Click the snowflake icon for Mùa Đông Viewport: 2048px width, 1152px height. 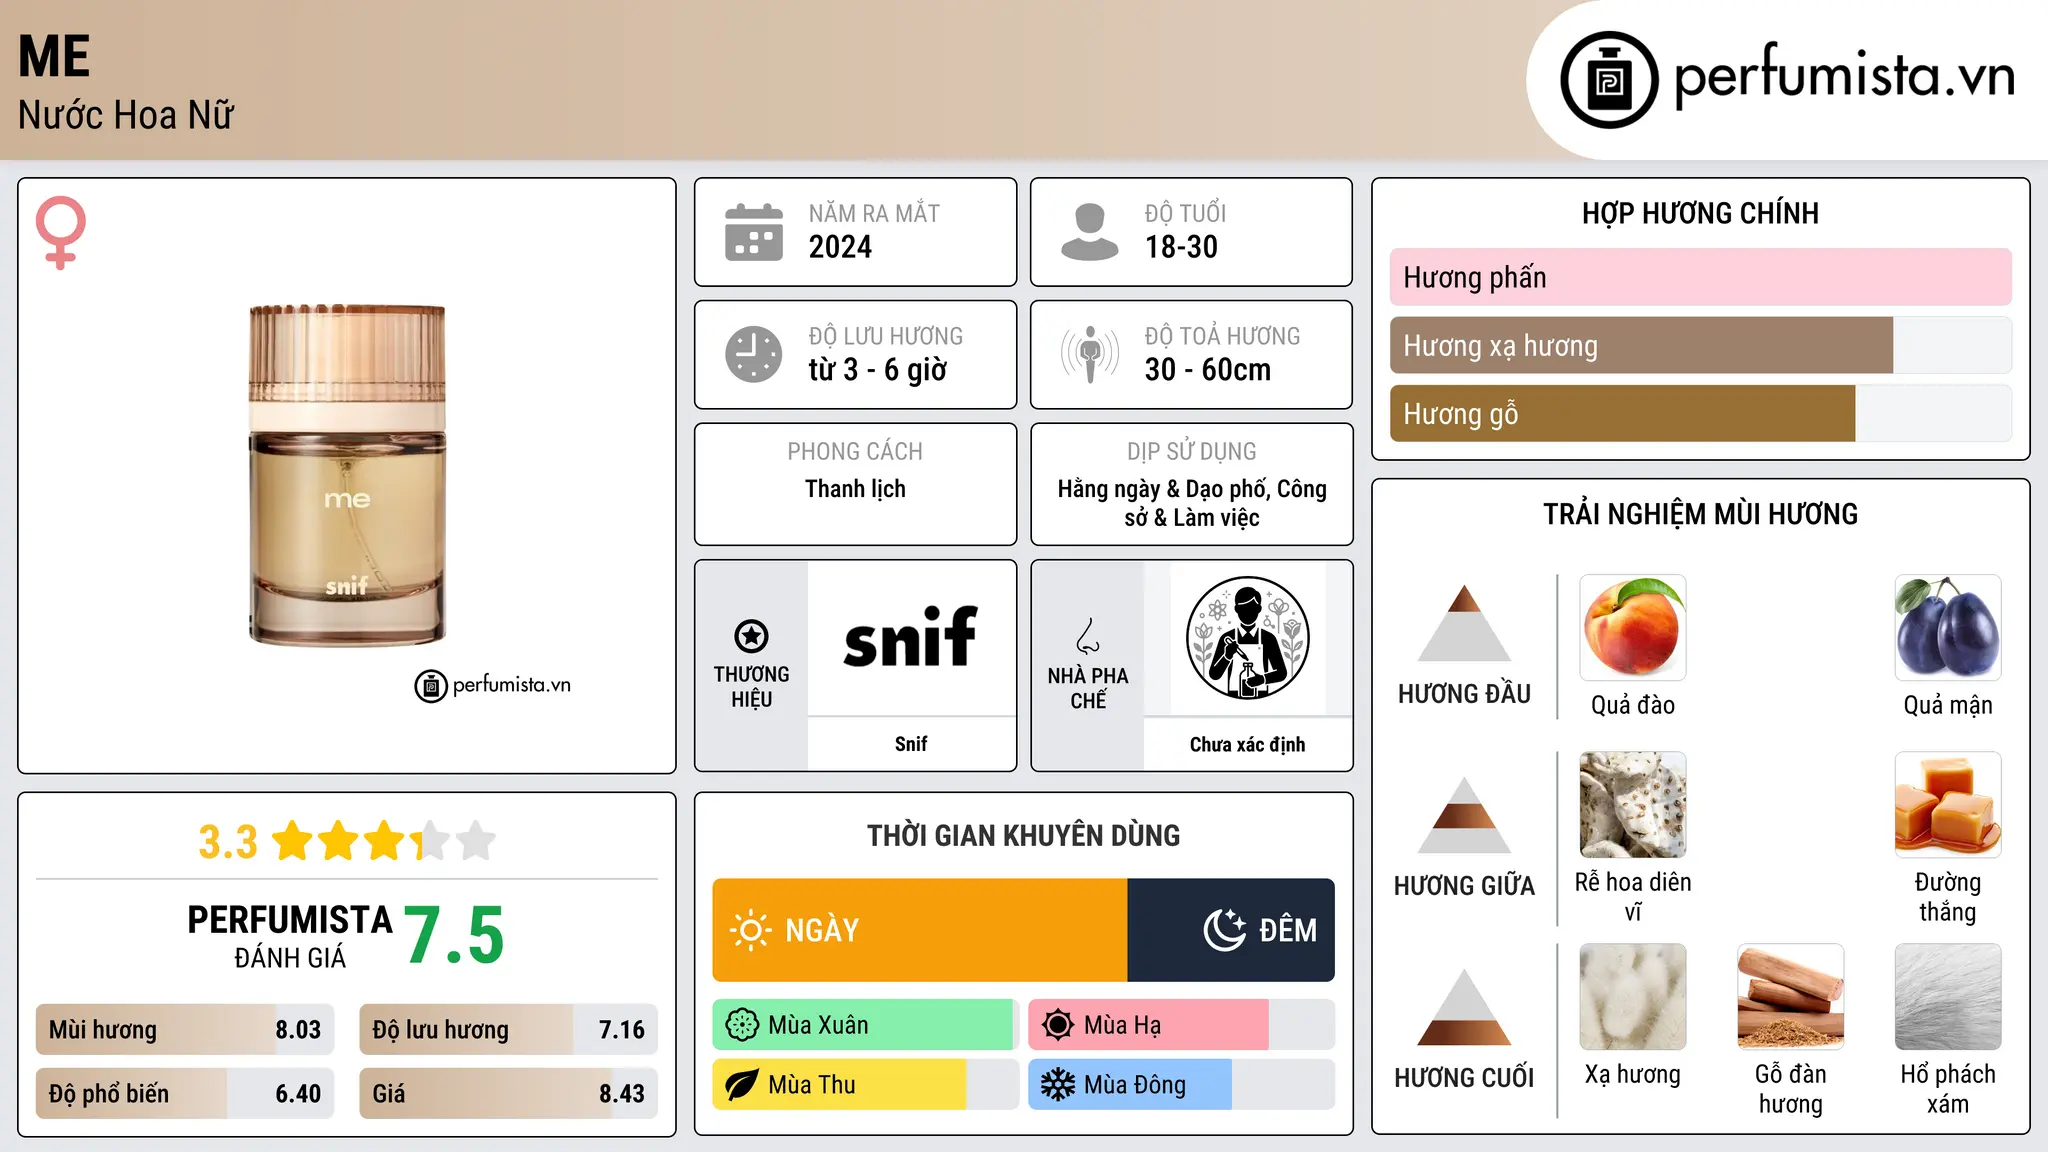[1058, 1085]
